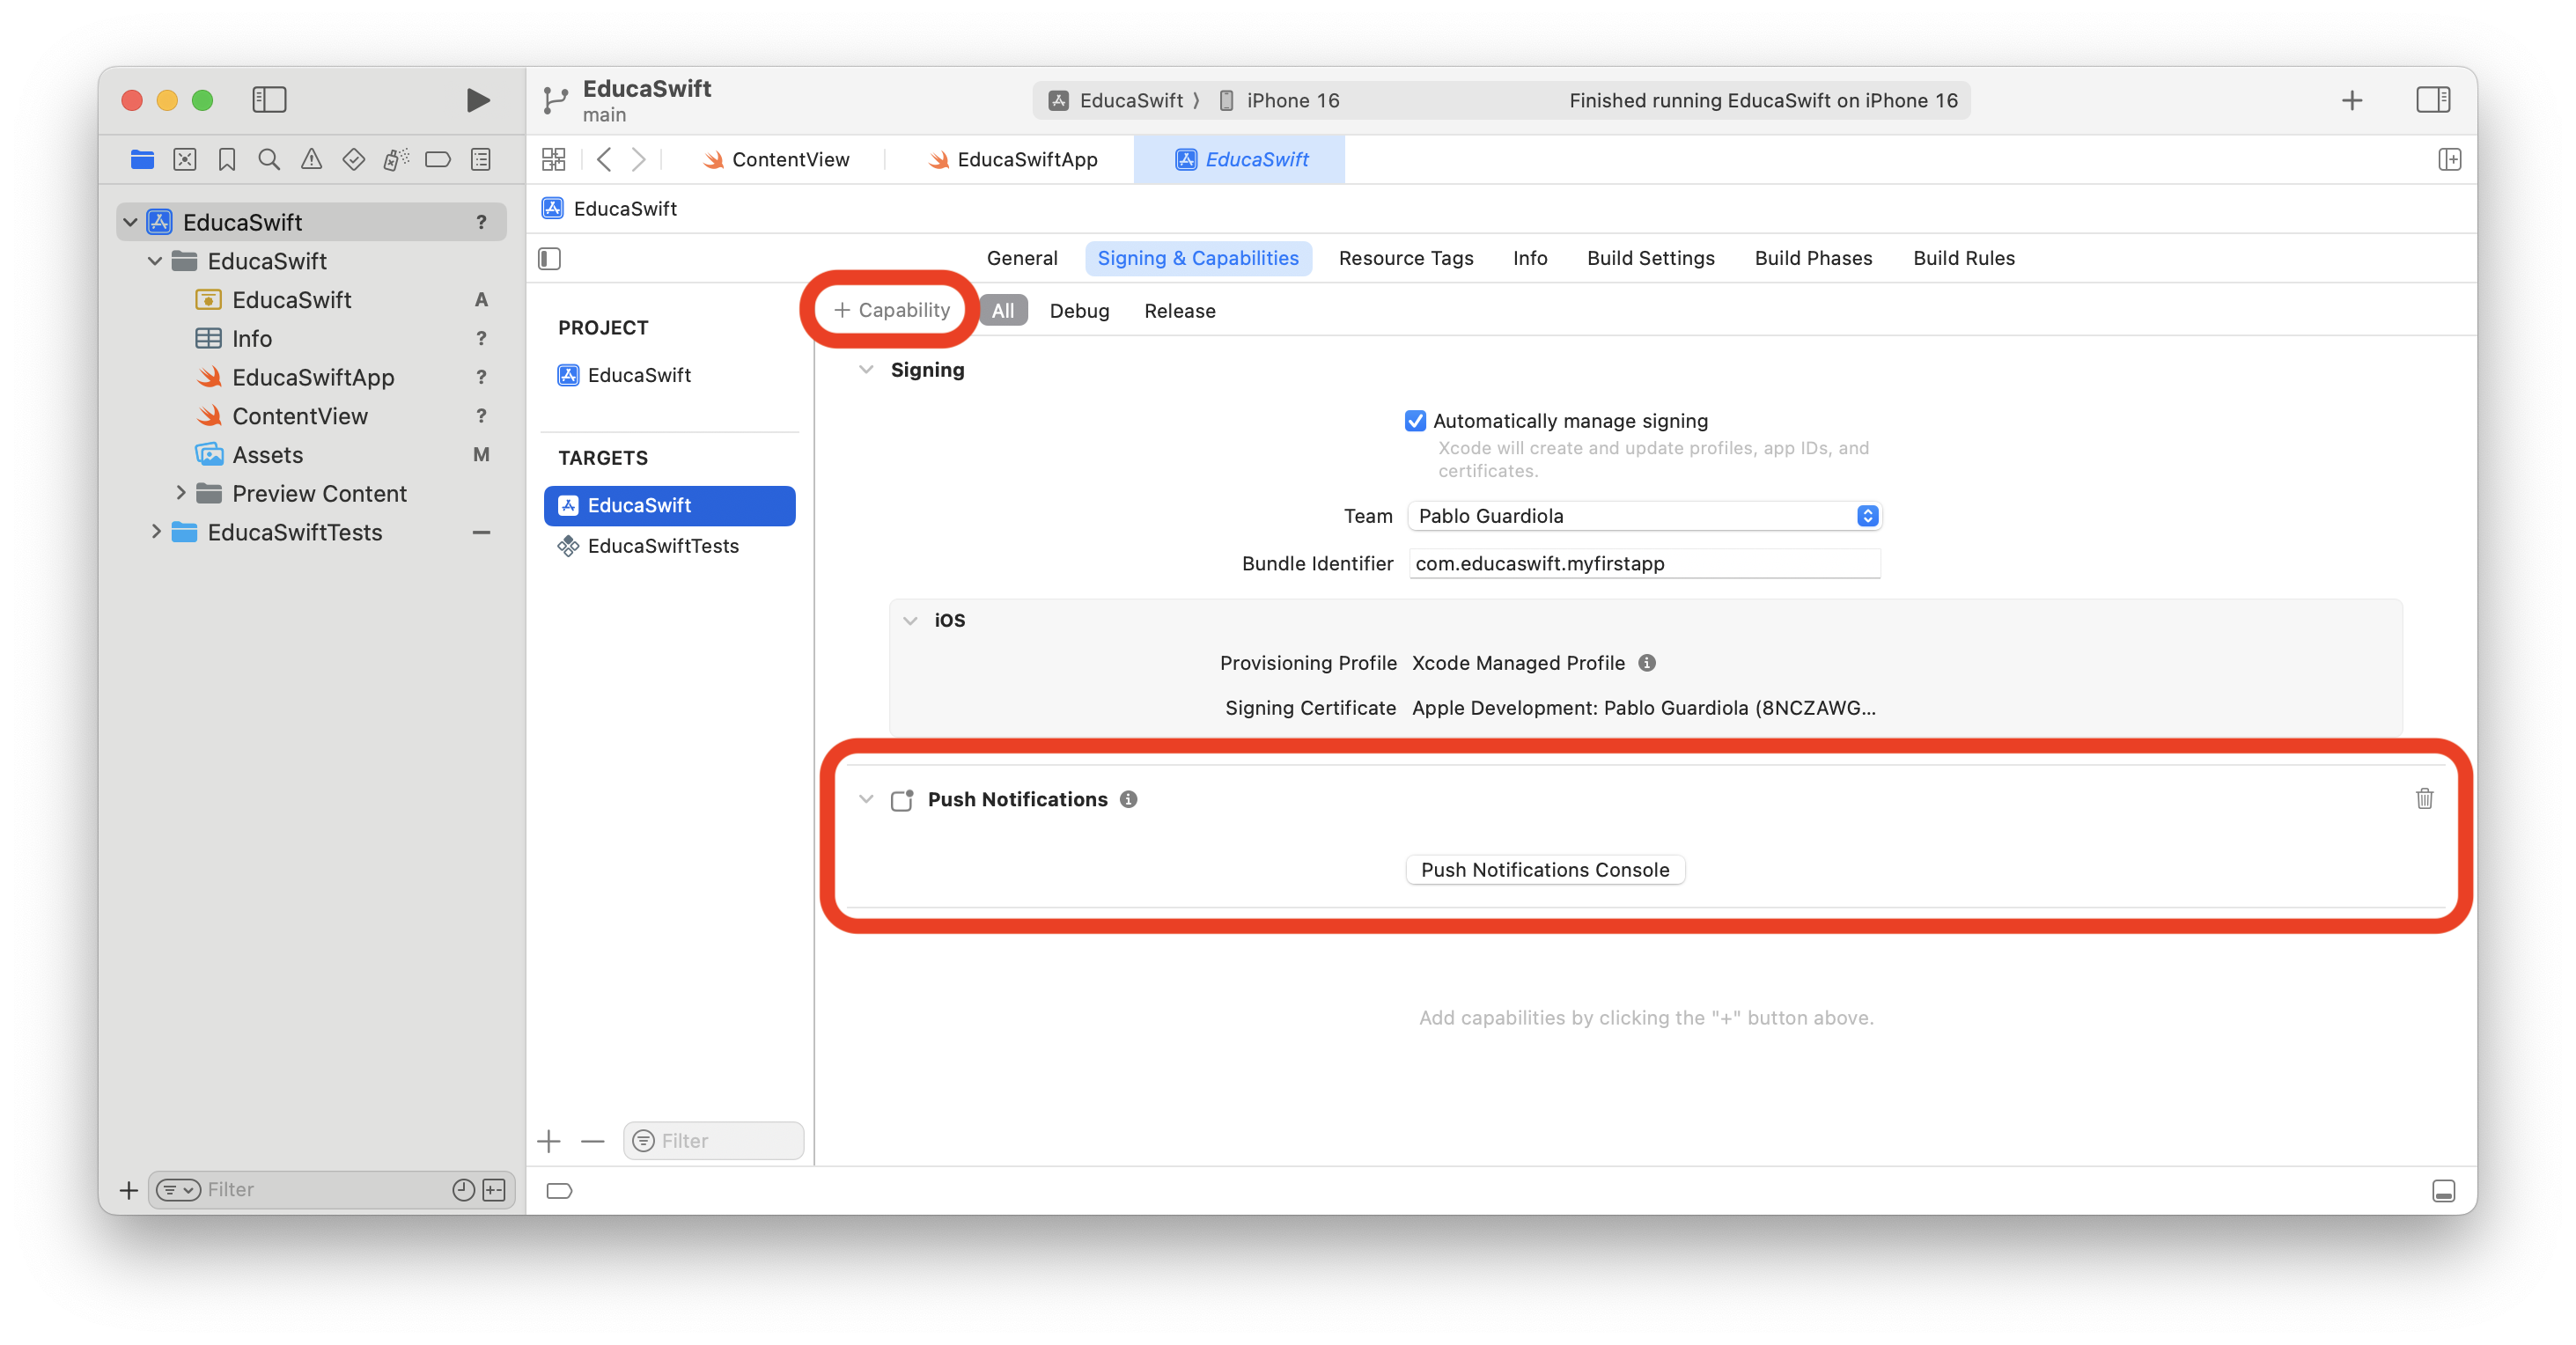Delete Push Notifications with trash icon
The width and height of the screenshot is (2576, 1345).
(2424, 798)
